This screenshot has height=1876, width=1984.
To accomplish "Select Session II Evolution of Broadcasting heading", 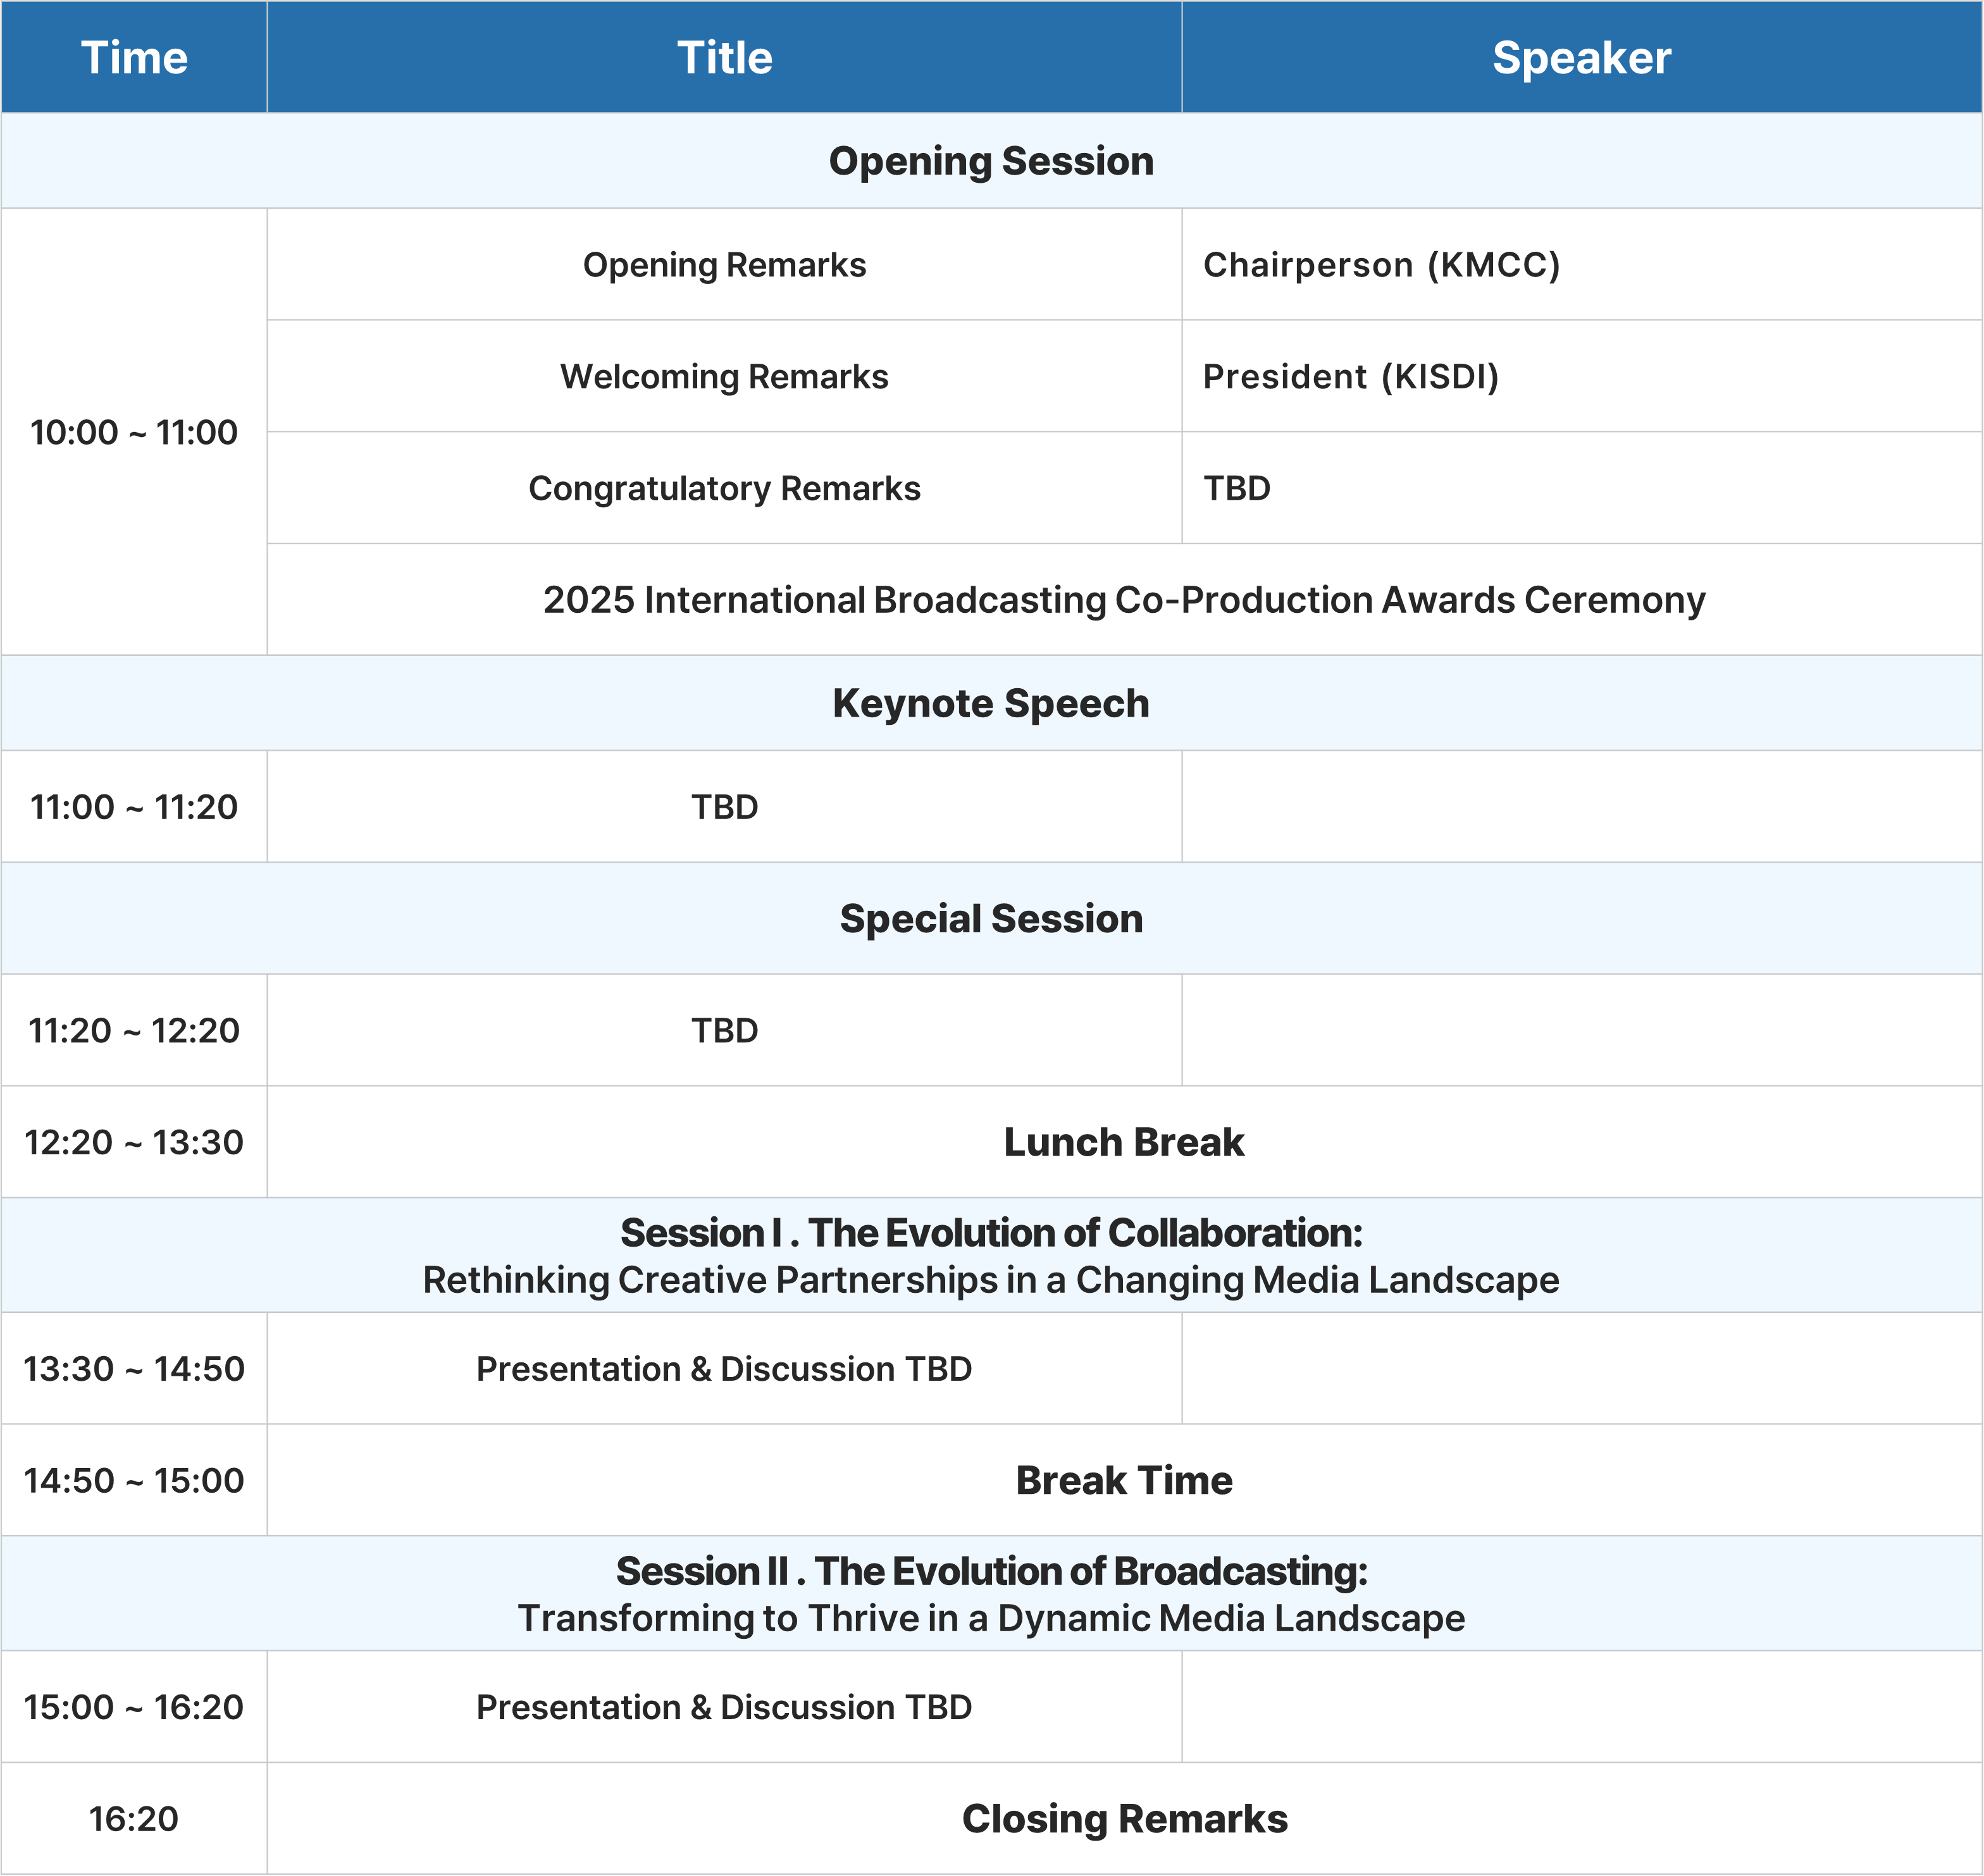I will pos(991,1594).
